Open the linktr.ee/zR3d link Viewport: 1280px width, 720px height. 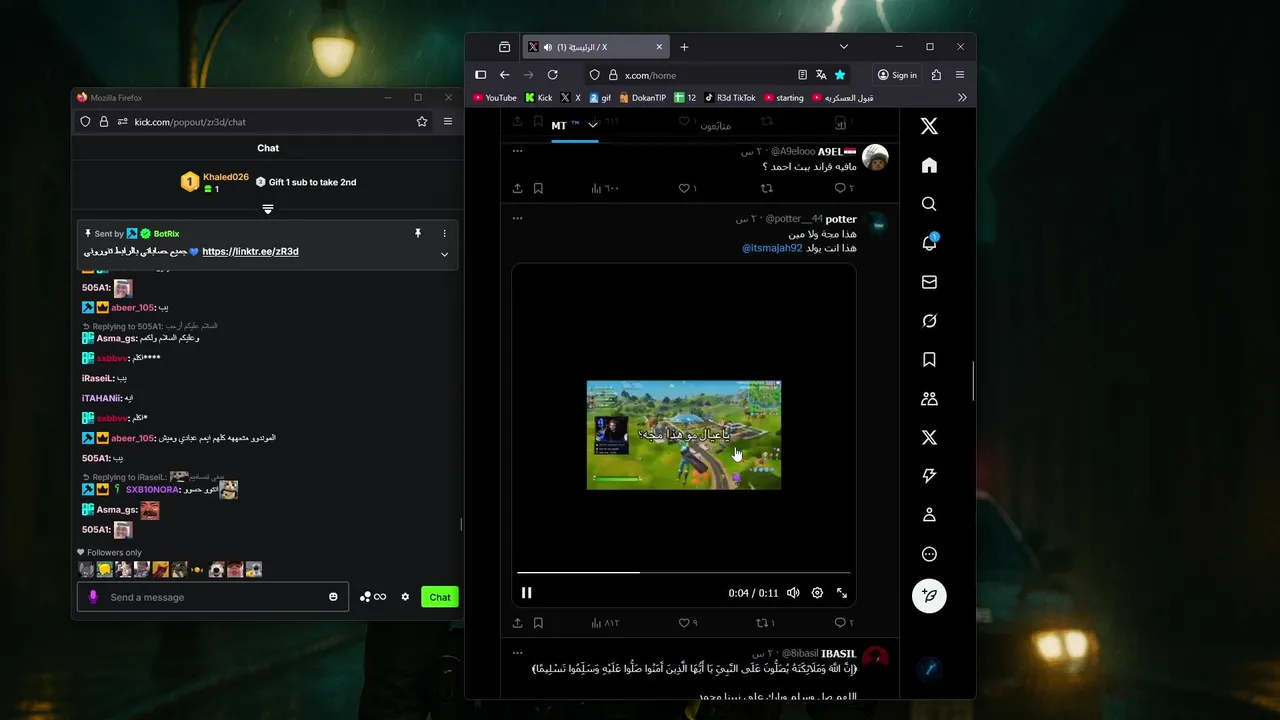[x=250, y=252]
